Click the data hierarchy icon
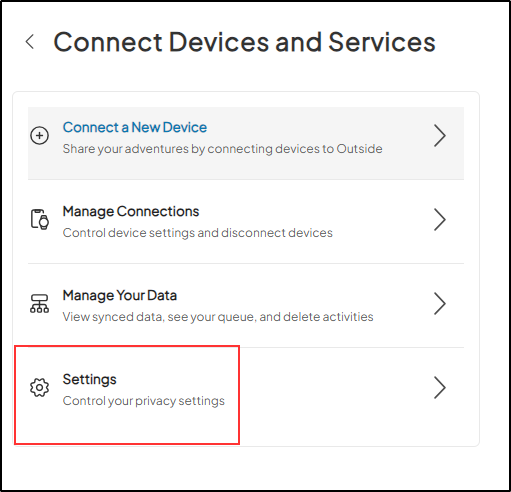This screenshot has height=492, width=511. pyautogui.click(x=40, y=303)
